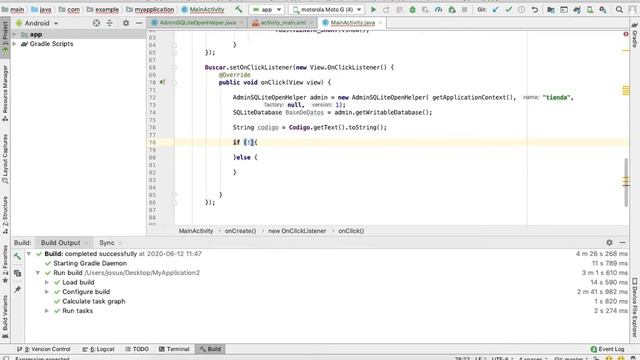
Task: Open the Android project view dropdown
Action: (37, 23)
